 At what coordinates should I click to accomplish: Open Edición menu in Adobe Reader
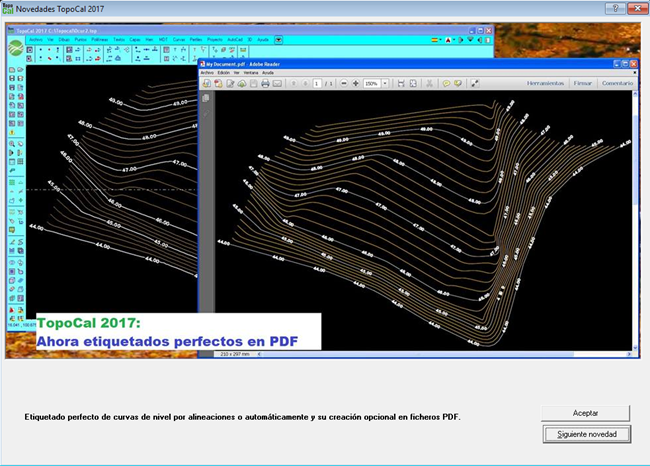point(223,73)
